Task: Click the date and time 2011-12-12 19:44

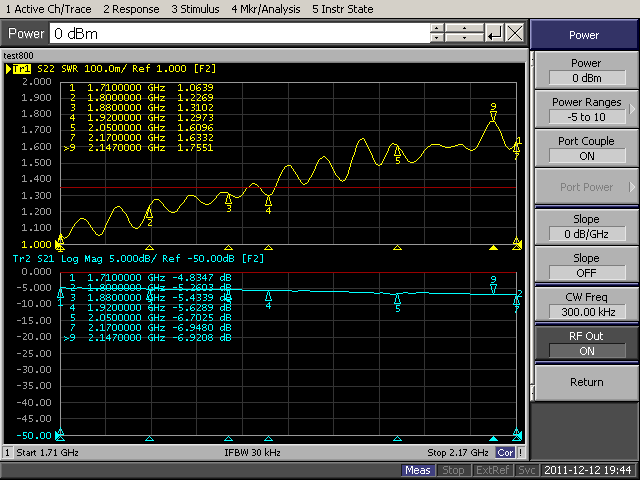Action: pos(588,470)
